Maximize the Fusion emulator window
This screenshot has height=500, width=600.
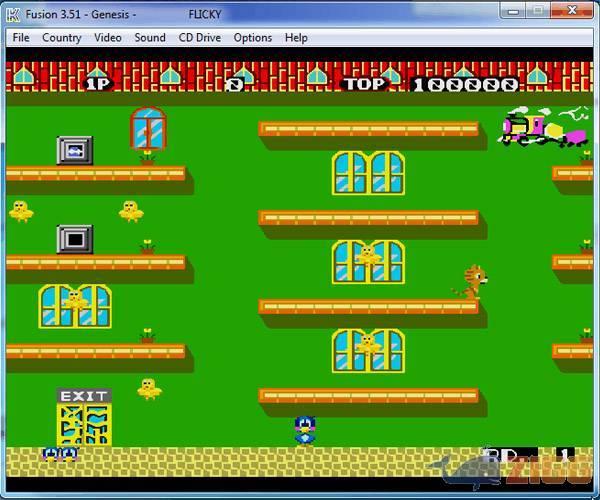point(541,10)
